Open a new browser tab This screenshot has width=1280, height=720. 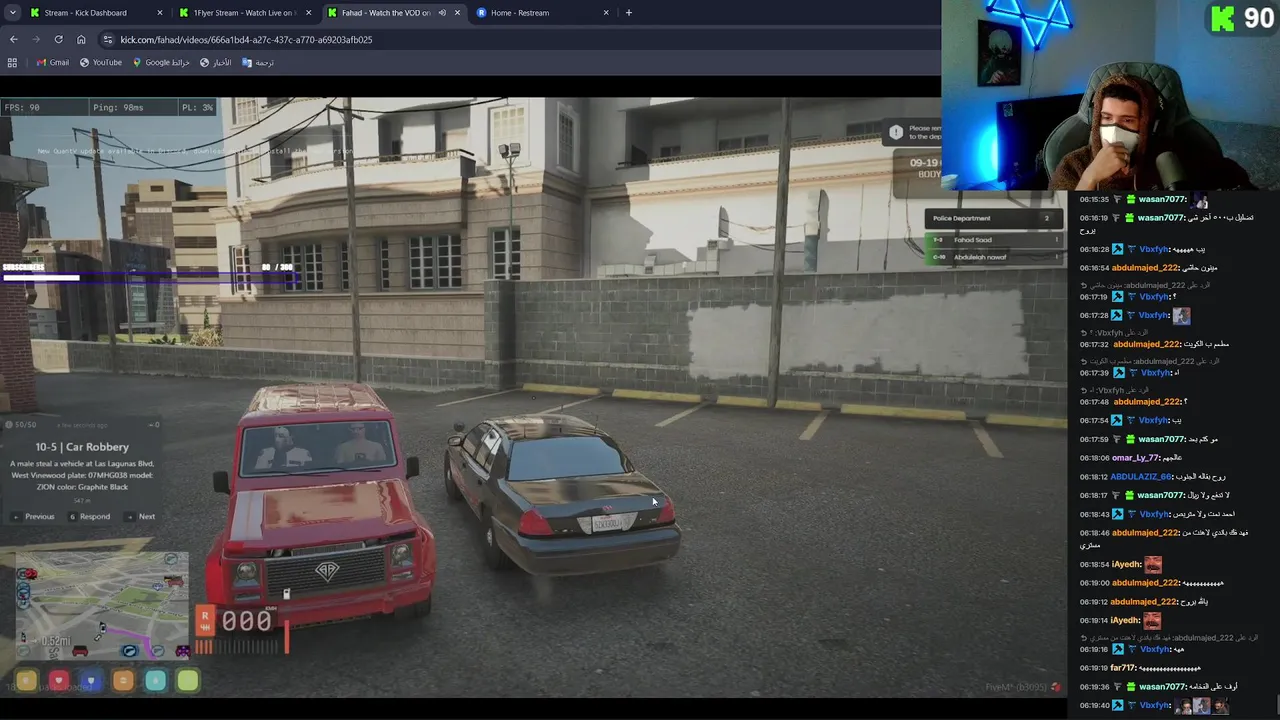point(628,13)
